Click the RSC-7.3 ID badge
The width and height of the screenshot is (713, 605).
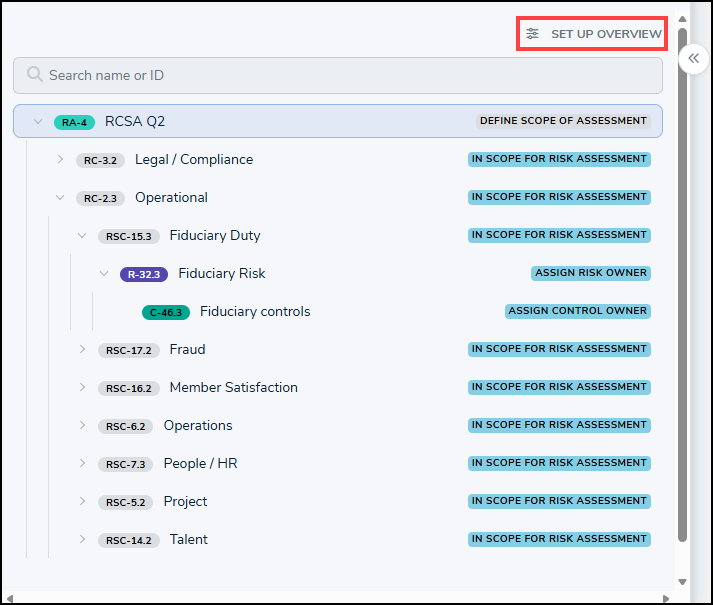pyautogui.click(x=126, y=464)
